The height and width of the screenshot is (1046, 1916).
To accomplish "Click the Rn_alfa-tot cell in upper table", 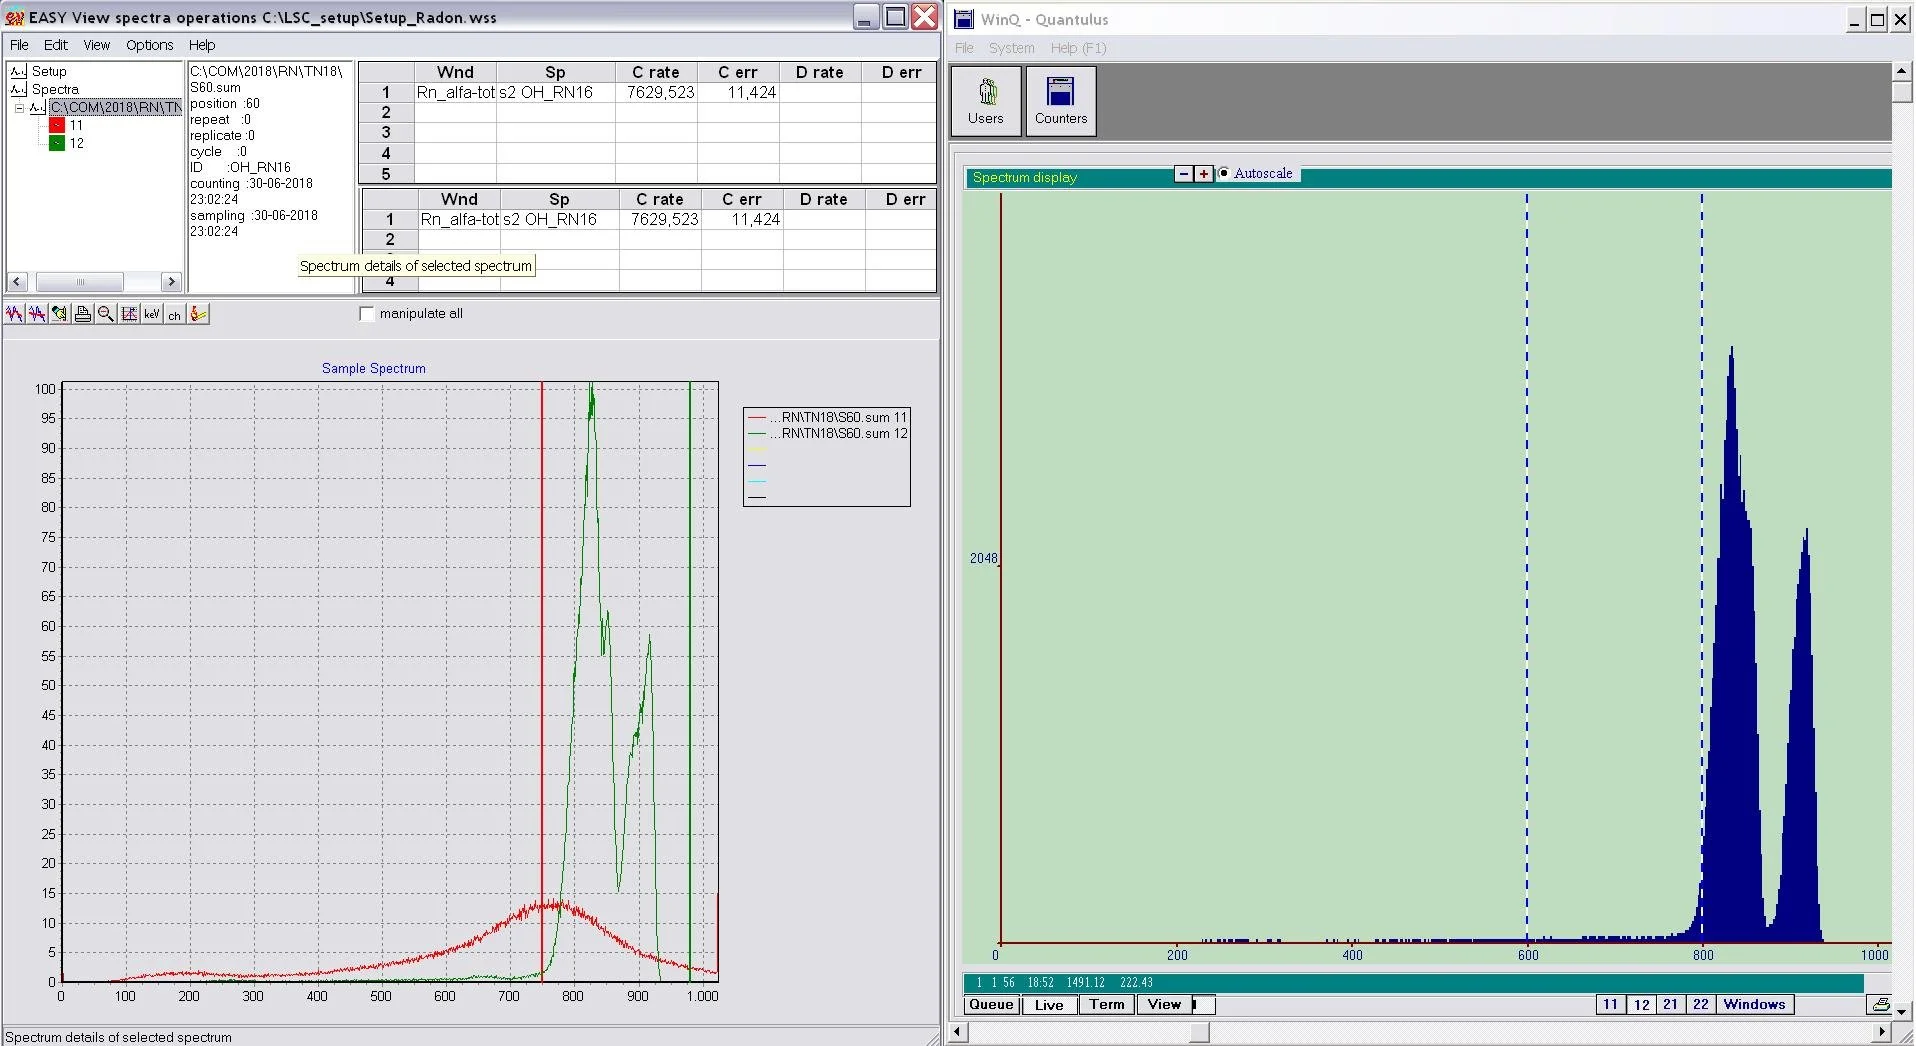I will click(x=455, y=92).
